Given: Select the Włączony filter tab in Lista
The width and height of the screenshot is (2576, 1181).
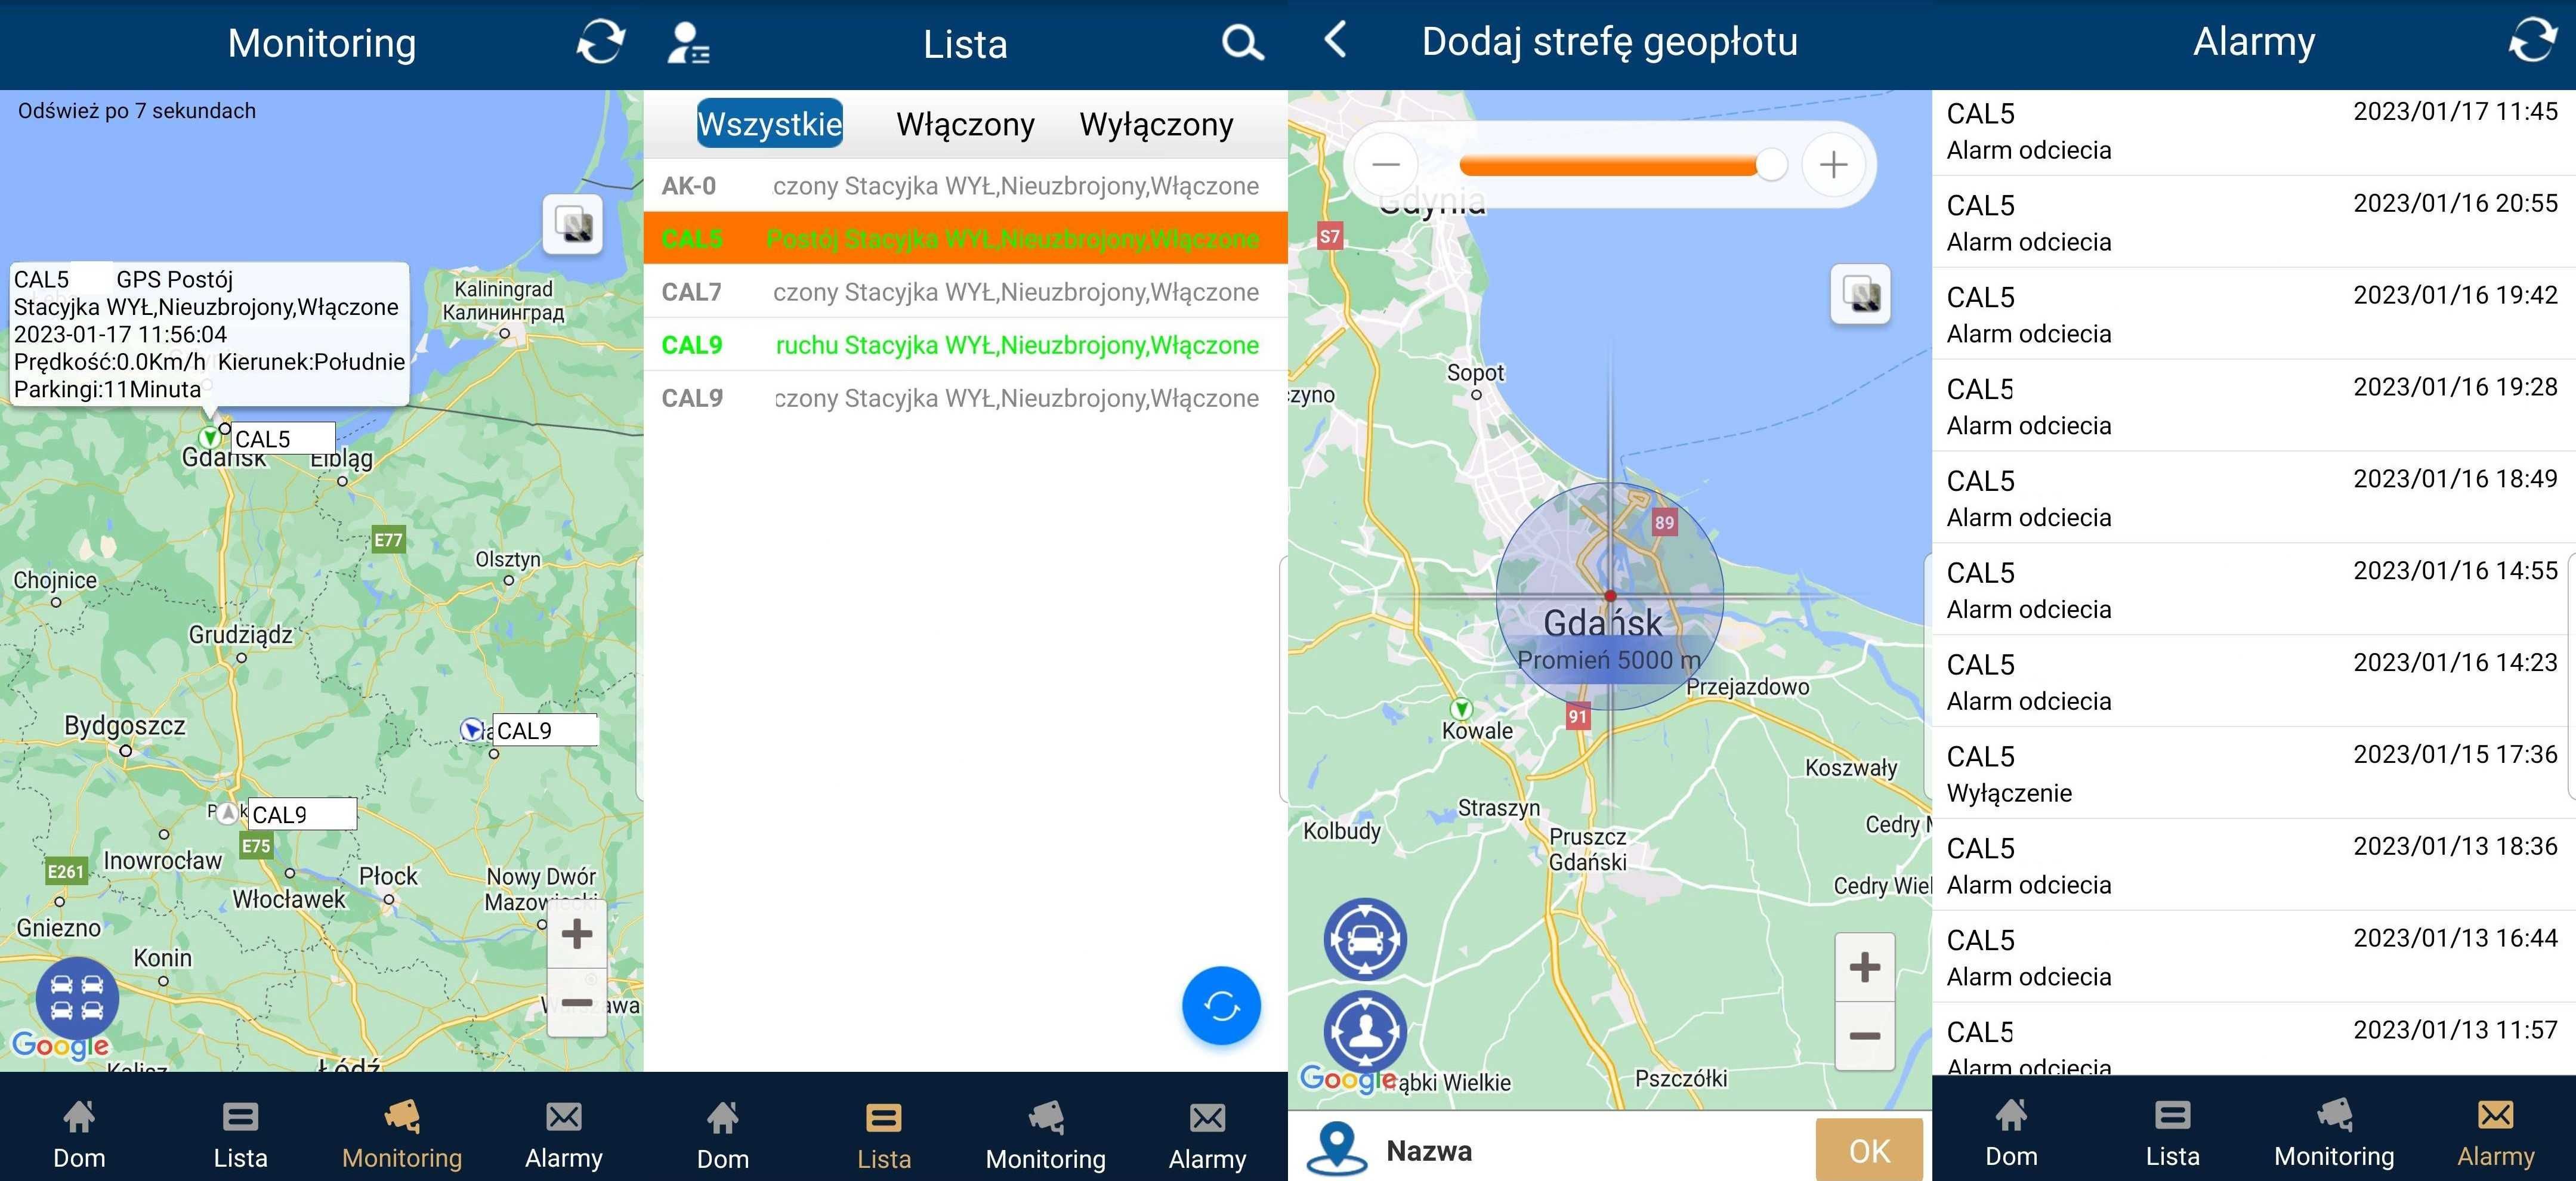Looking at the screenshot, I should tap(964, 125).
